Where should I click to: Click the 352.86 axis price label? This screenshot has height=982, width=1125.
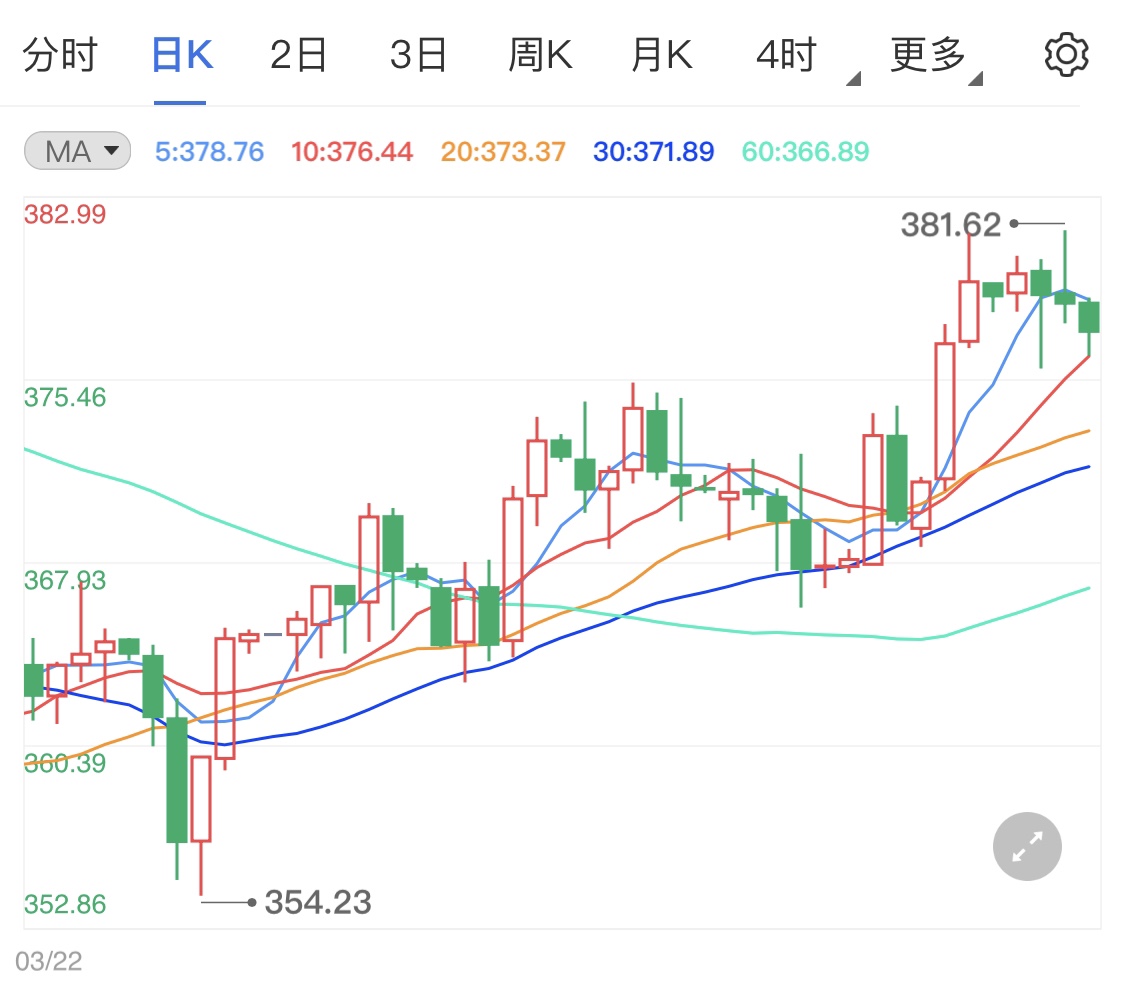click(x=65, y=904)
